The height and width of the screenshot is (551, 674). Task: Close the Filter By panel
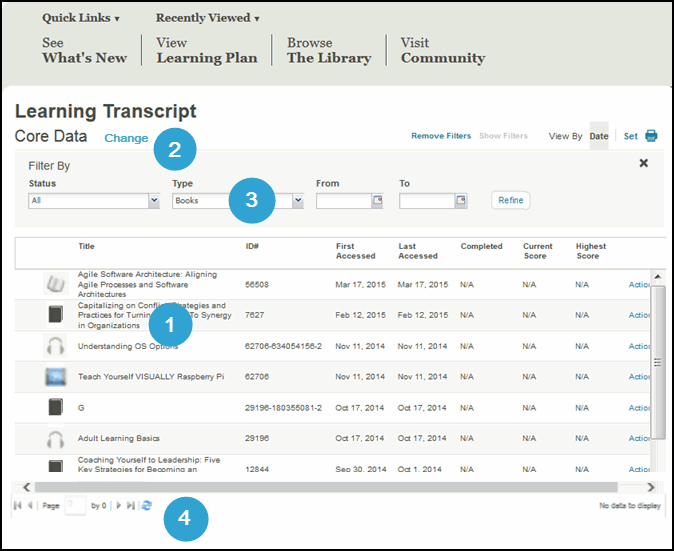click(x=643, y=163)
